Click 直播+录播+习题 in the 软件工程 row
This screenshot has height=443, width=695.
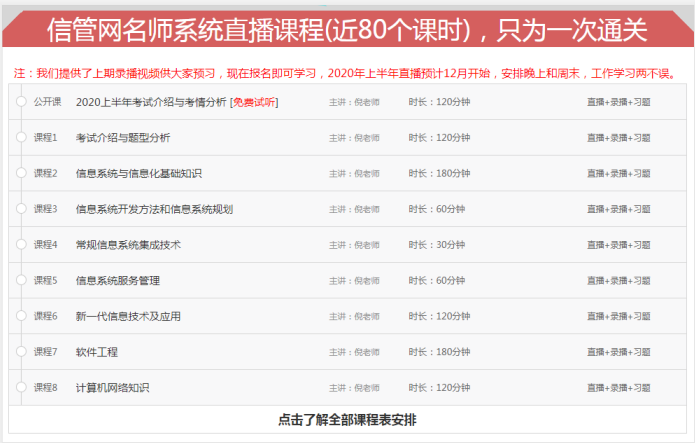[x=618, y=352]
